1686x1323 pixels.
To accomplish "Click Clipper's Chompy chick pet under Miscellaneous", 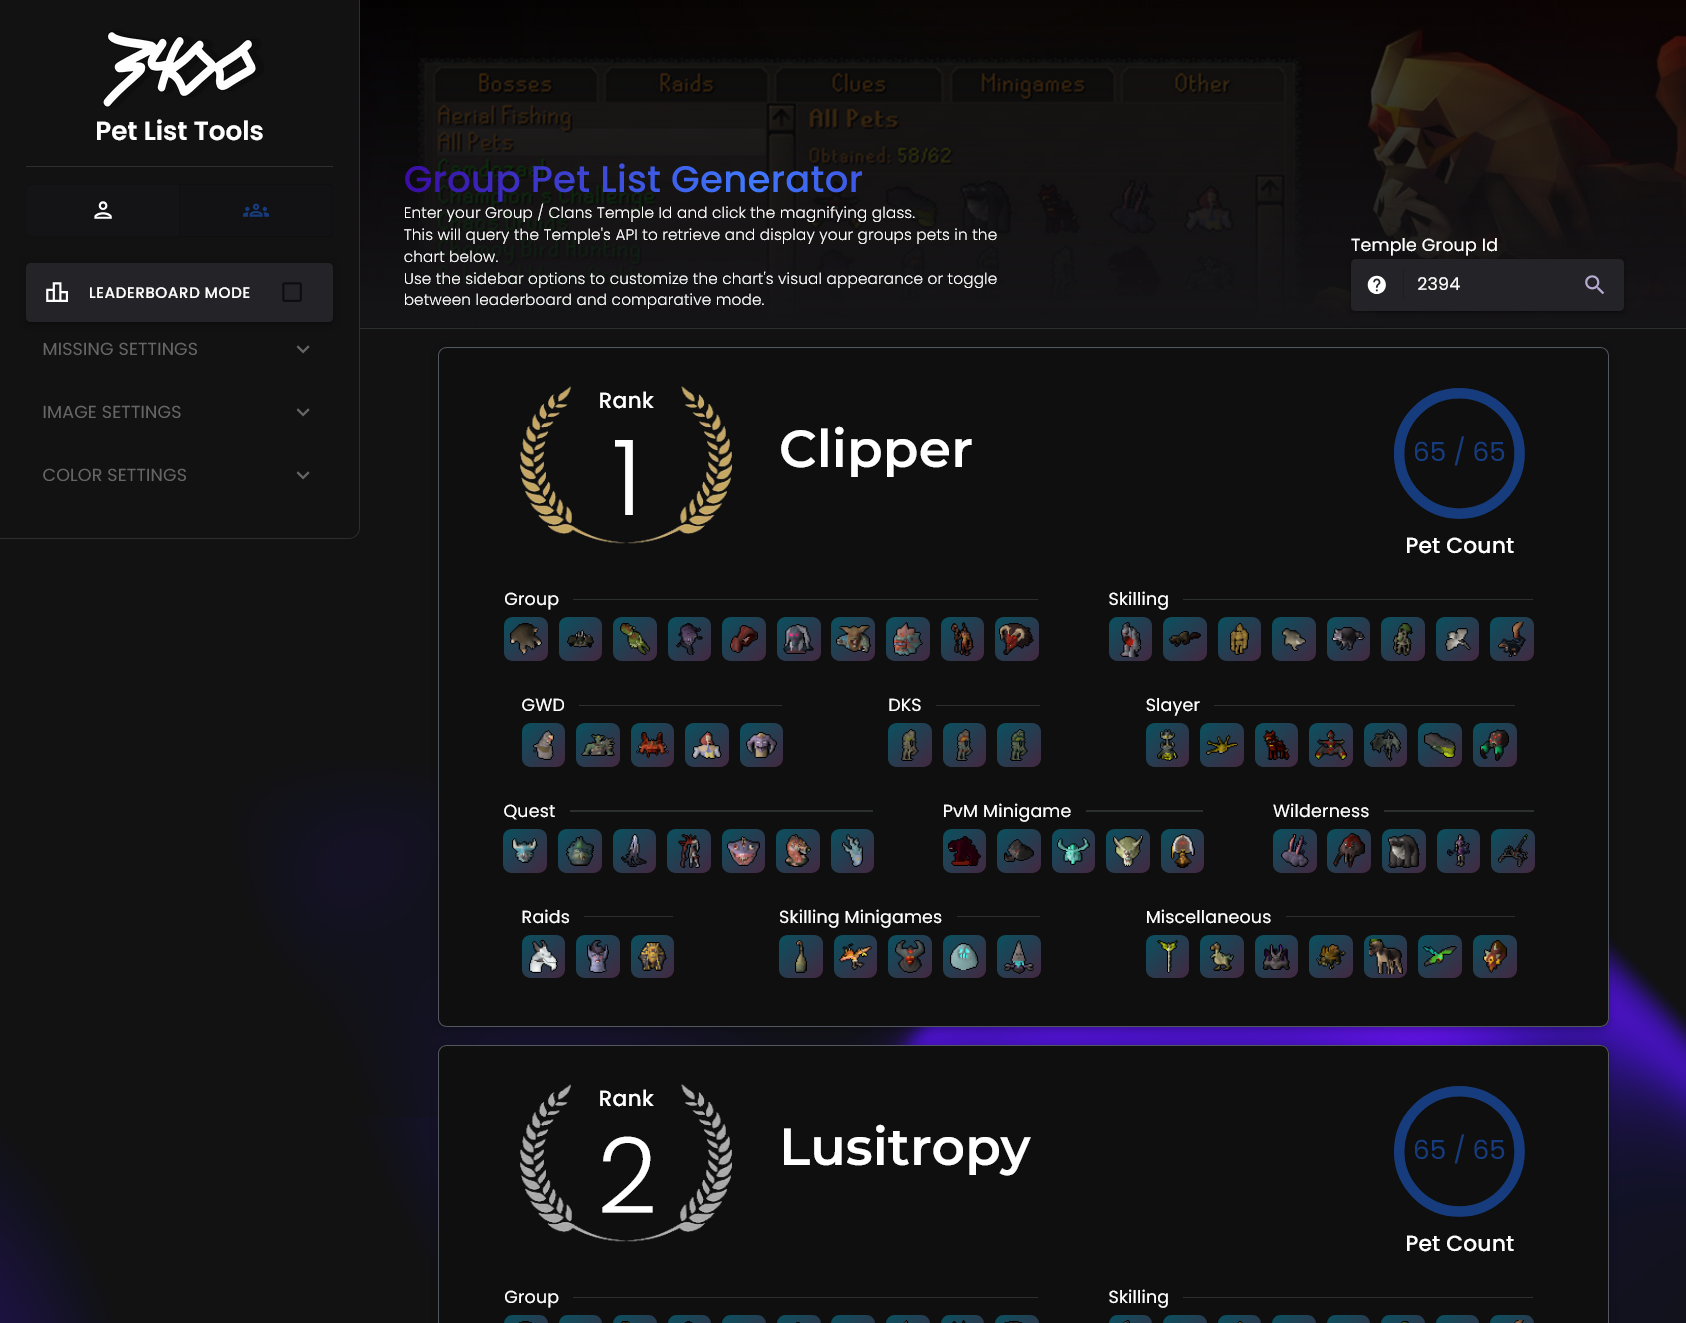I will tap(1222, 957).
